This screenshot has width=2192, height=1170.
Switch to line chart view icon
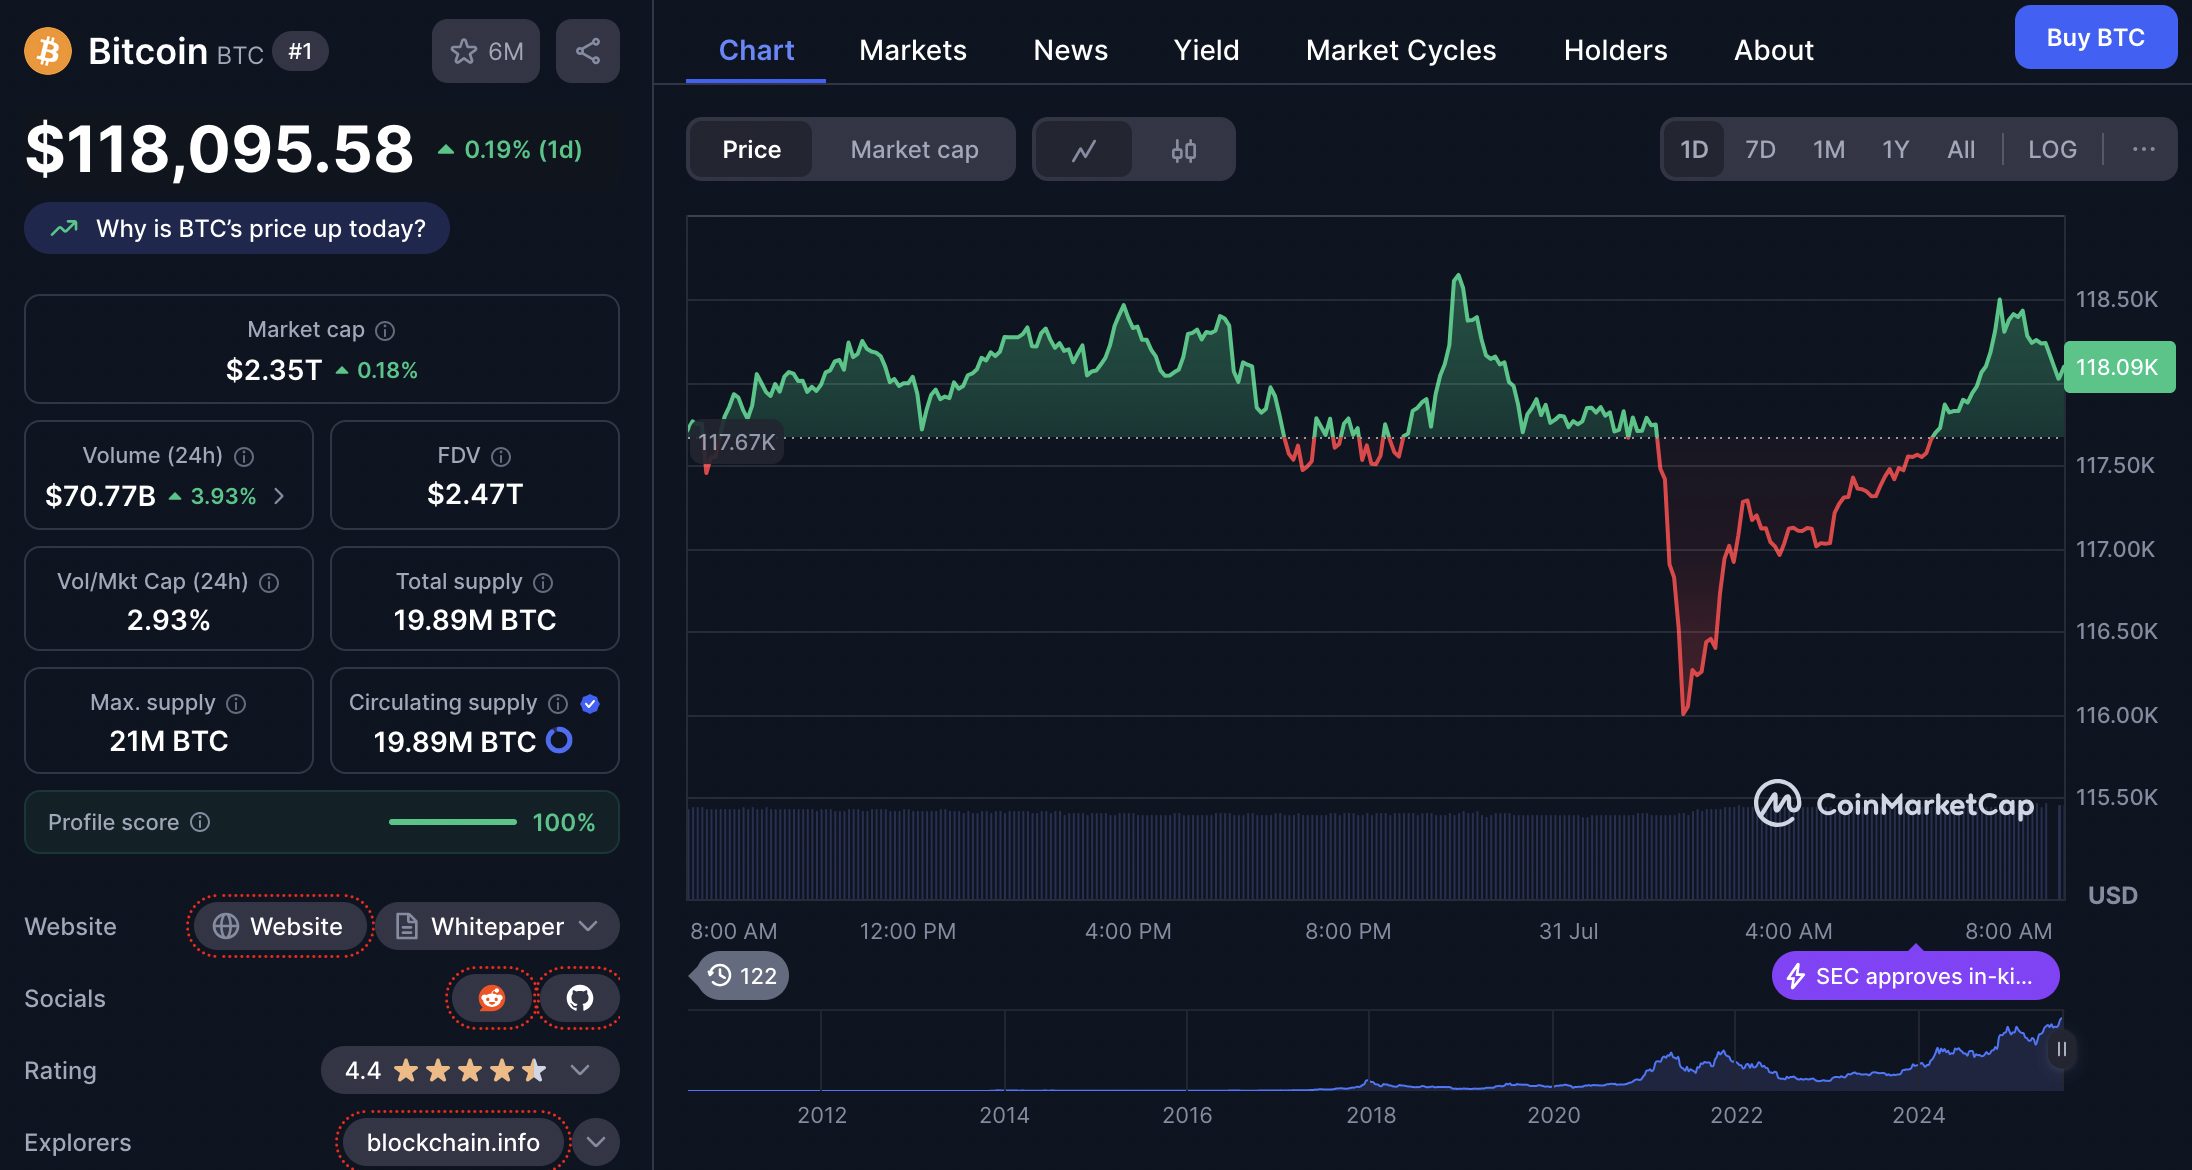1084,150
